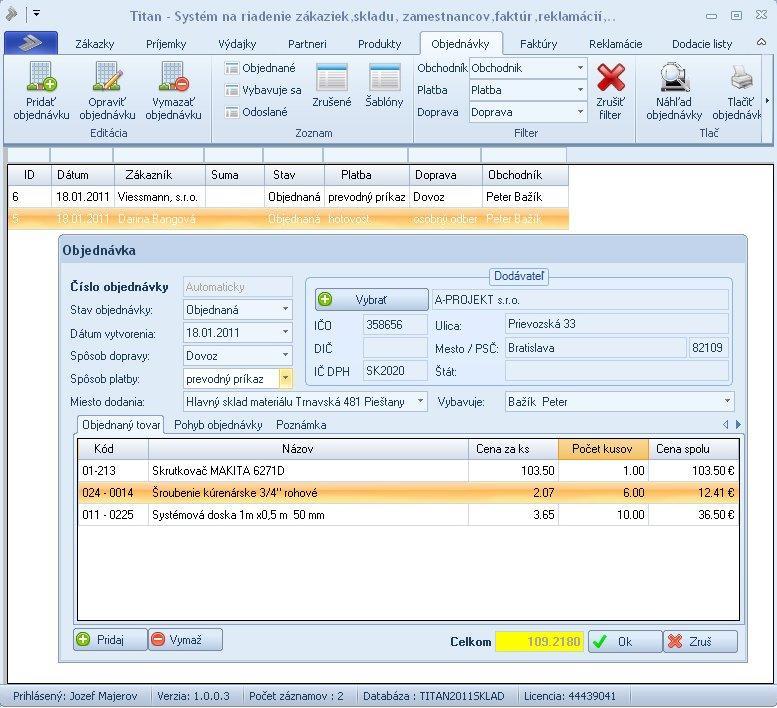Click the Vymaž button
The image size is (777, 708).
click(185, 640)
